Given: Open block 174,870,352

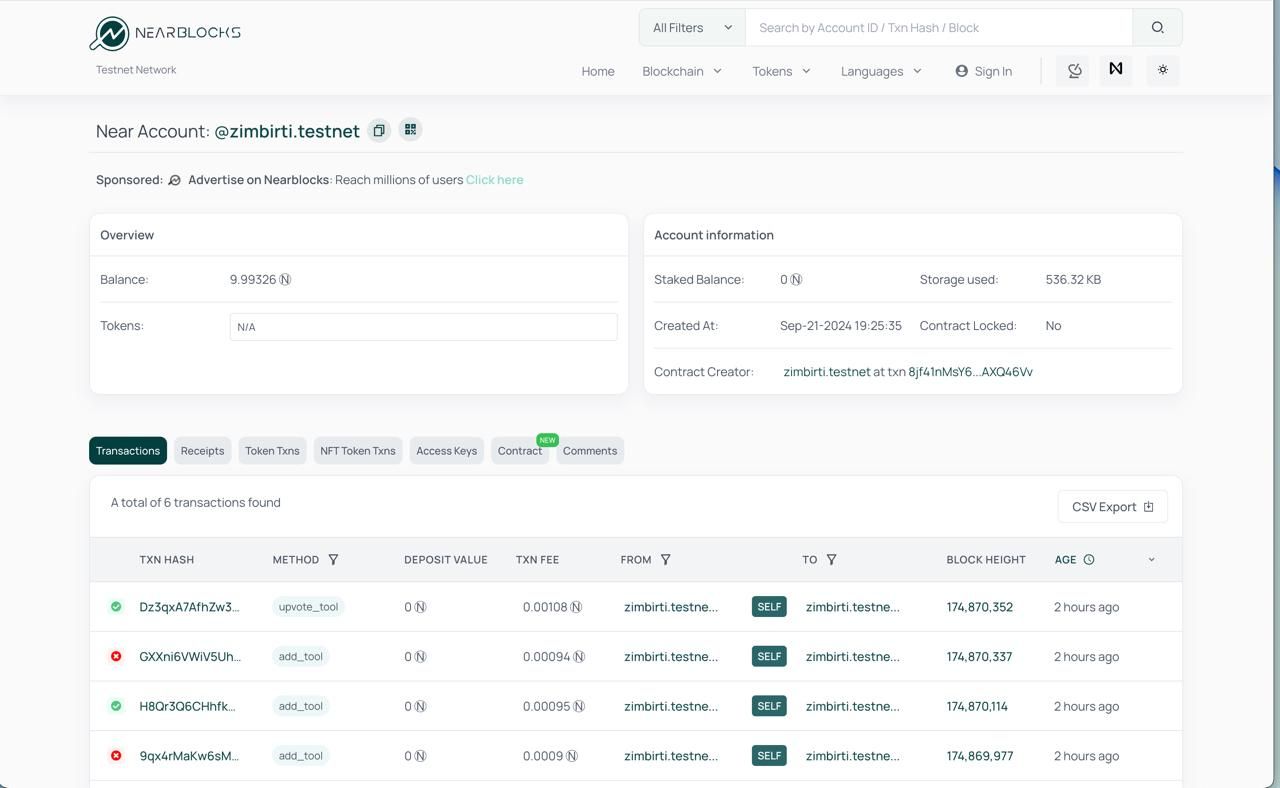Looking at the screenshot, I should point(980,607).
